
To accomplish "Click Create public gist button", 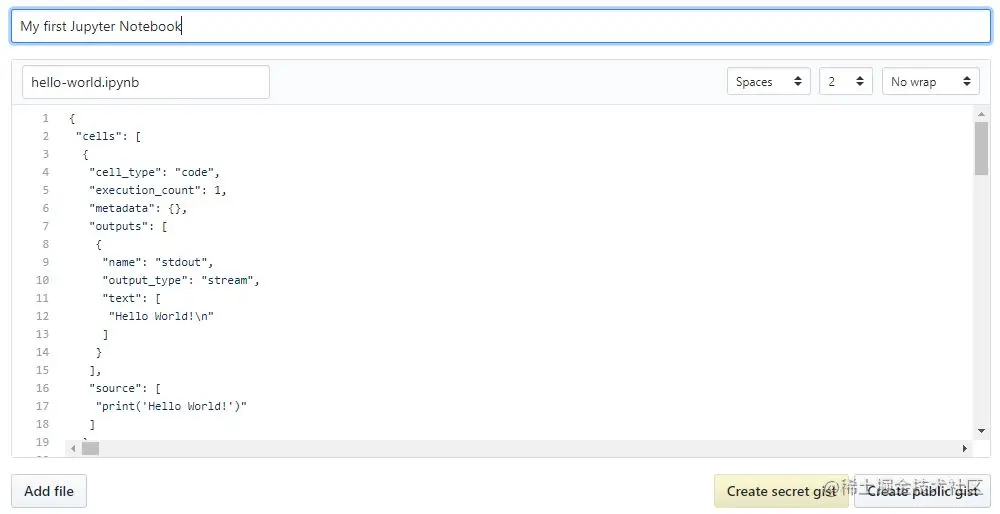I will click(922, 491).
